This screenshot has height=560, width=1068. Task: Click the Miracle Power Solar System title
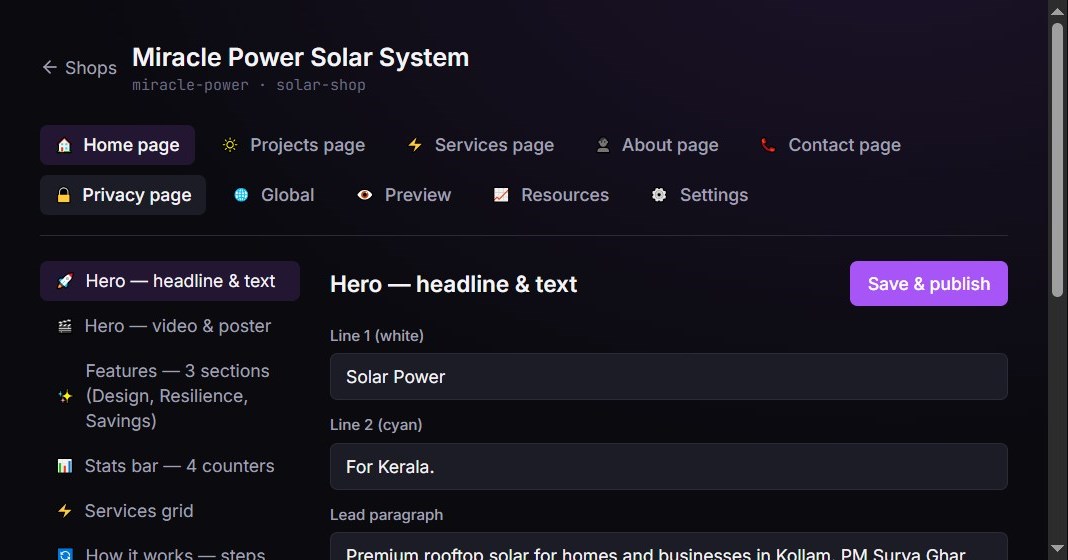300,57
